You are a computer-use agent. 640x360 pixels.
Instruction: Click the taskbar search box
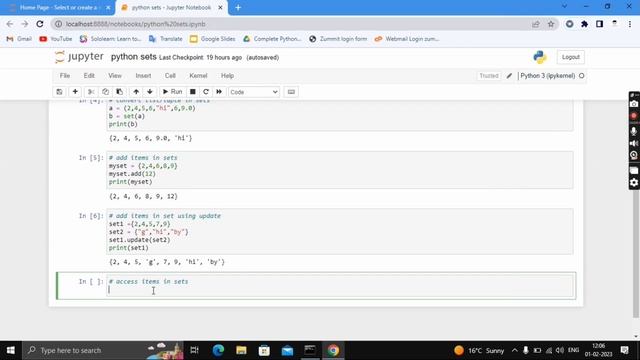(103, 350)
